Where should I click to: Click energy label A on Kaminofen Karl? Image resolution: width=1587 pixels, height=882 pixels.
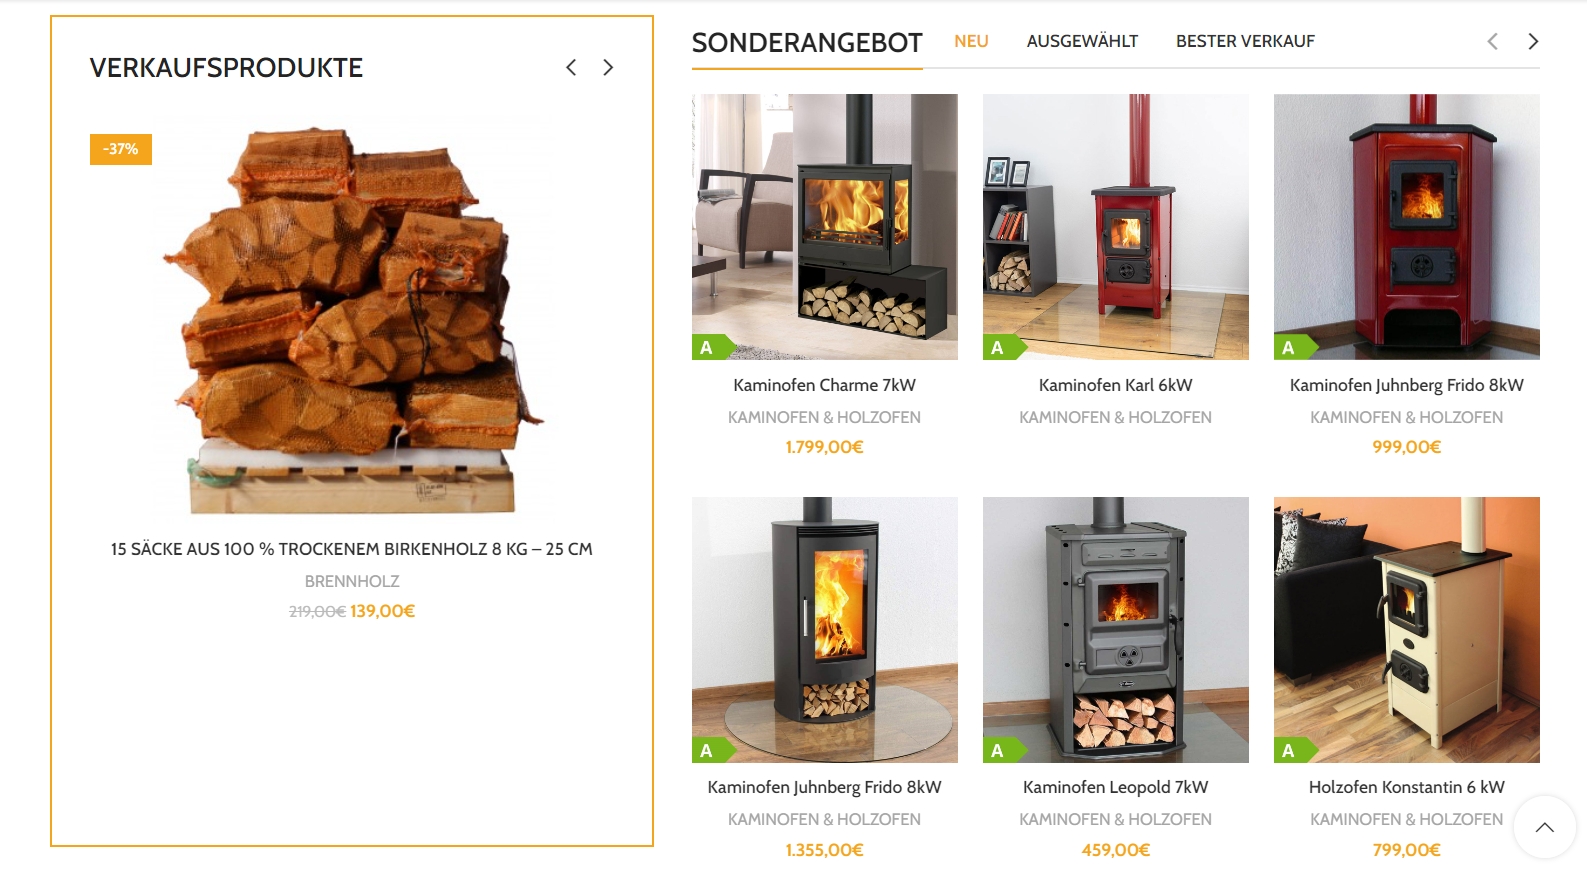(1004, 347)
